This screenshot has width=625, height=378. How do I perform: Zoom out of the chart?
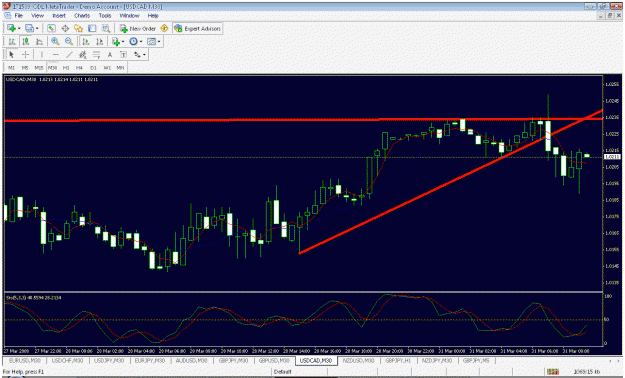(x=69, y=41)
